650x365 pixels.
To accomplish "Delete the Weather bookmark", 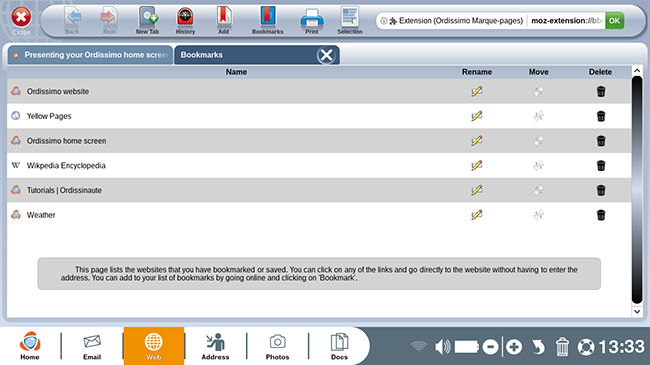I will 601,215.
